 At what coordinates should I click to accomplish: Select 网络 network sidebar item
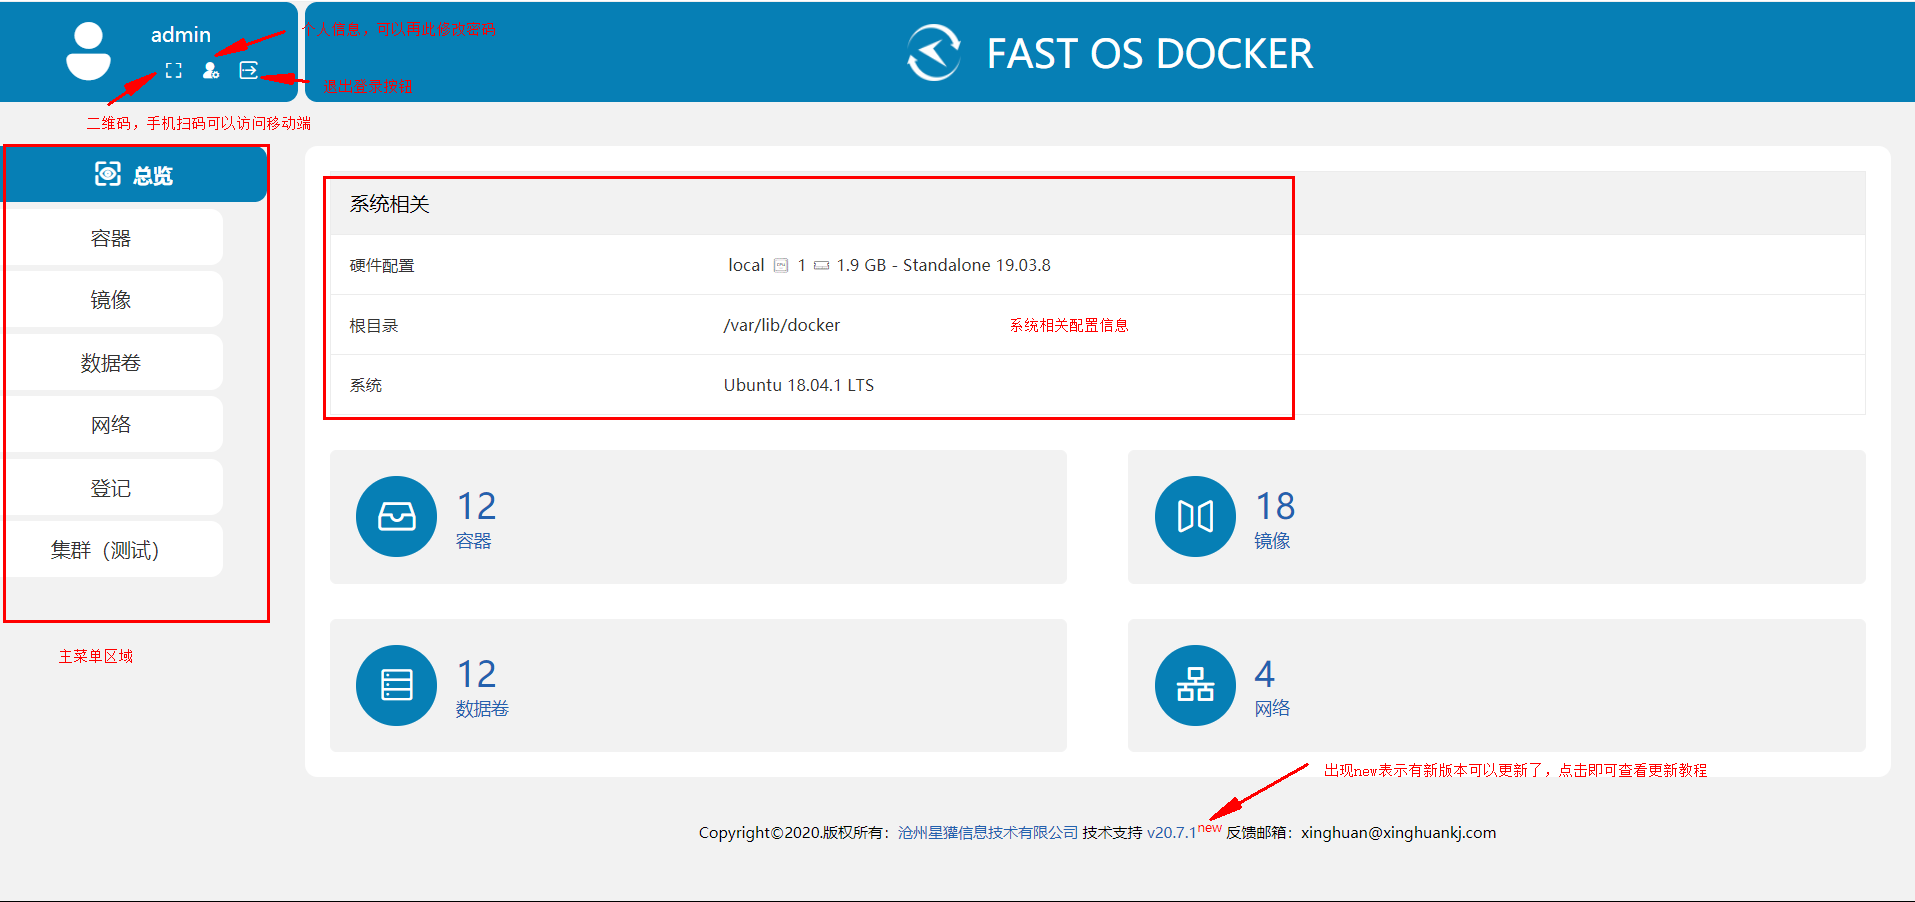point(111,425)
